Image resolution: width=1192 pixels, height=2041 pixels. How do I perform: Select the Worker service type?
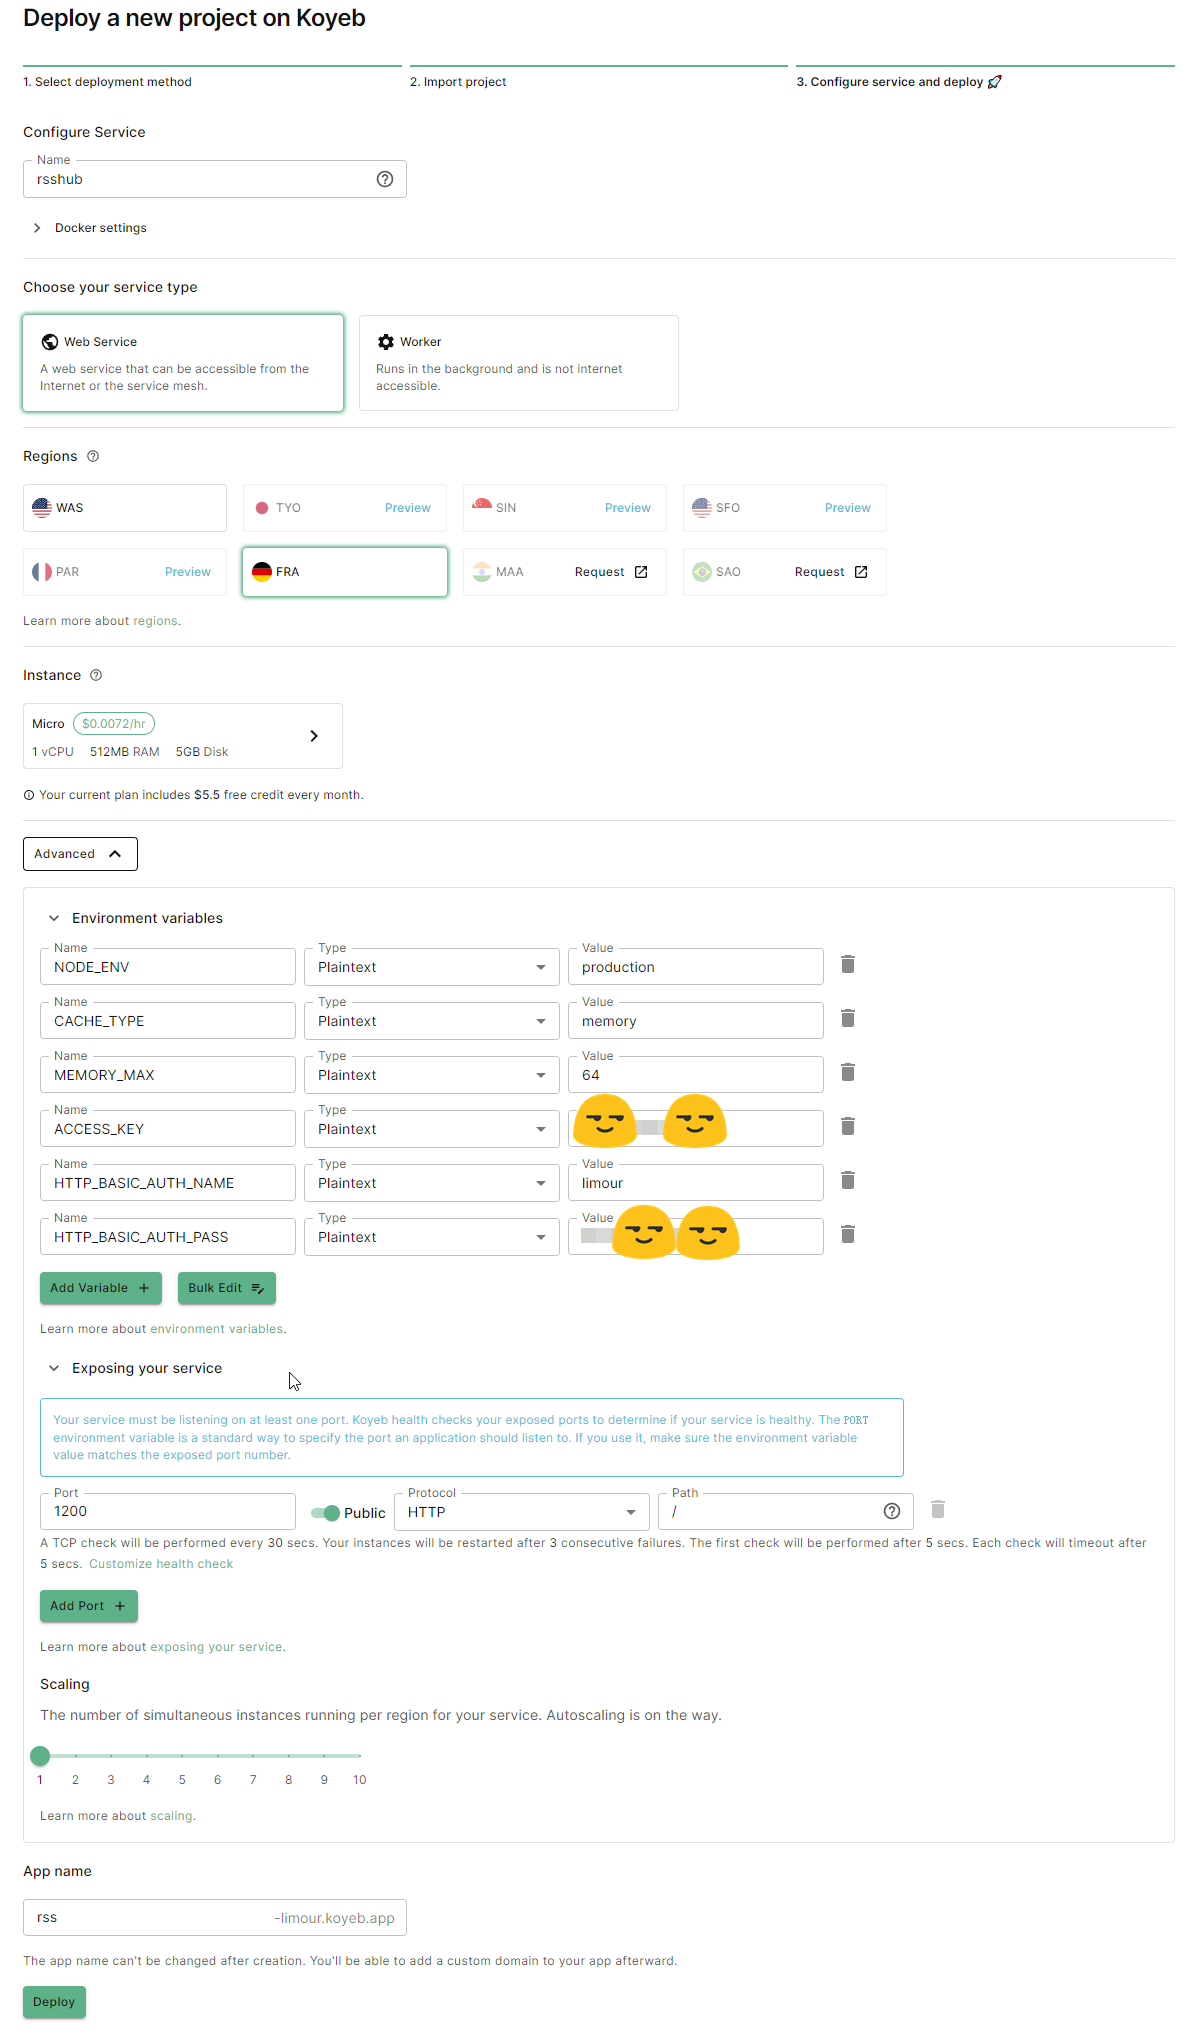(x=518, y=363)
